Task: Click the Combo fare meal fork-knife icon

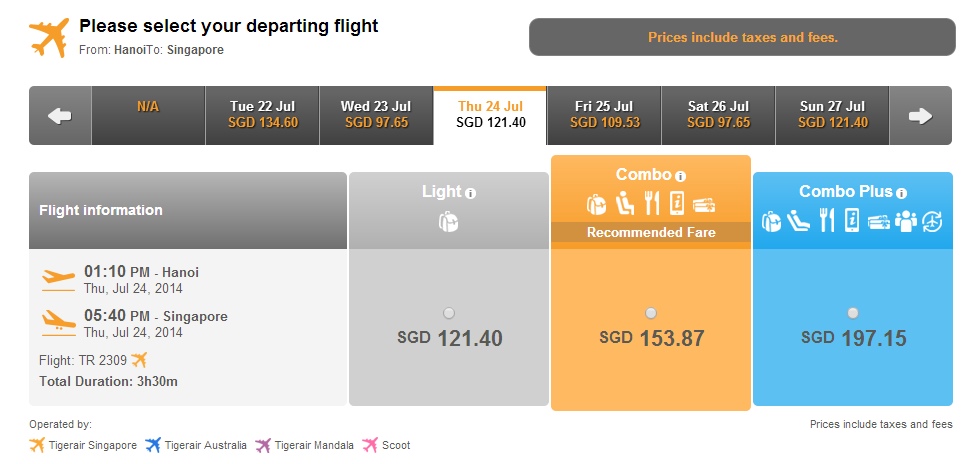Action: [652, 203]
